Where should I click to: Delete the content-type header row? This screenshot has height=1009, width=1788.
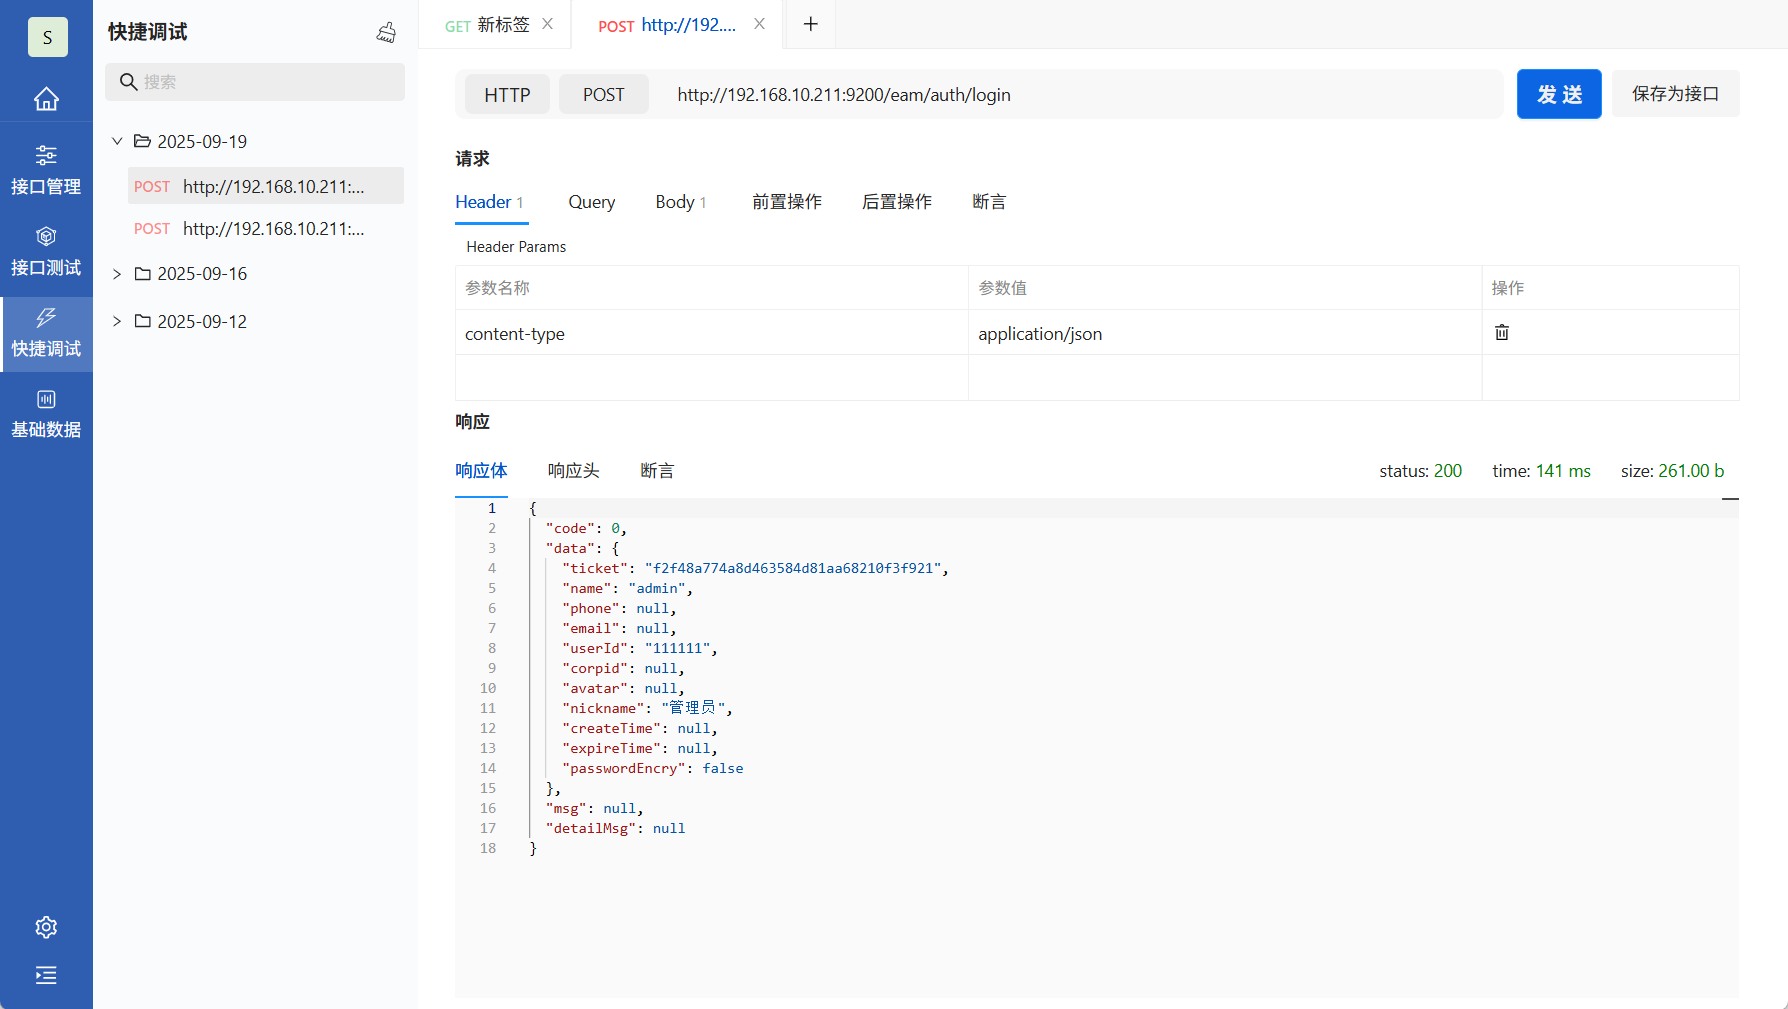[x=1502, y=332]
